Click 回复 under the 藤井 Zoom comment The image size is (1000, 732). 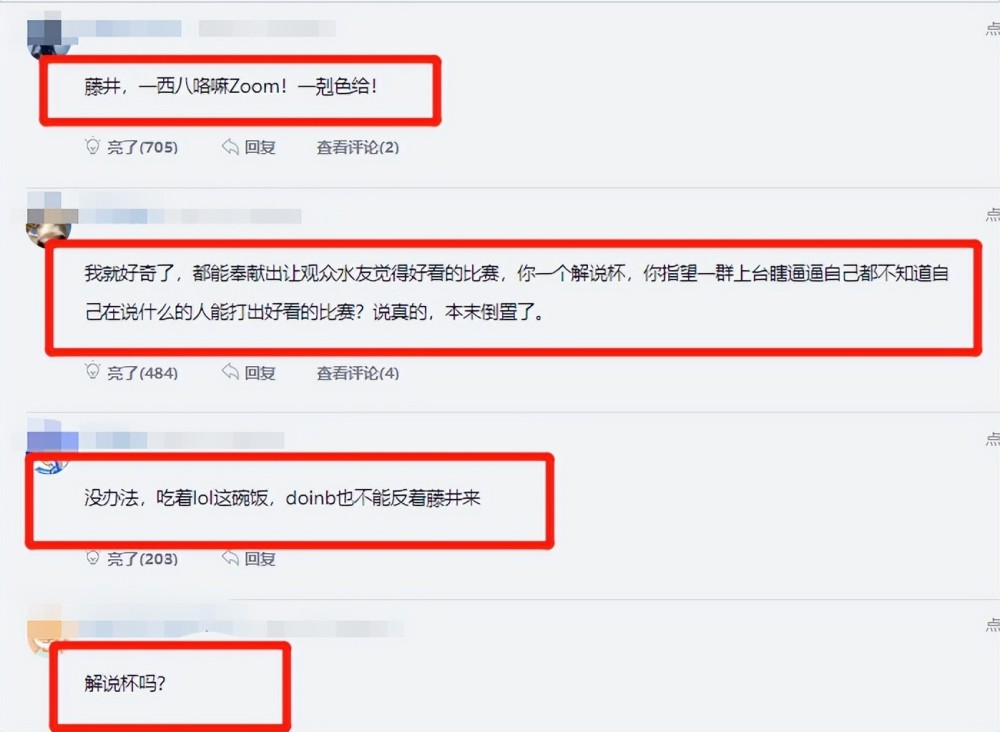coord(260,147)
